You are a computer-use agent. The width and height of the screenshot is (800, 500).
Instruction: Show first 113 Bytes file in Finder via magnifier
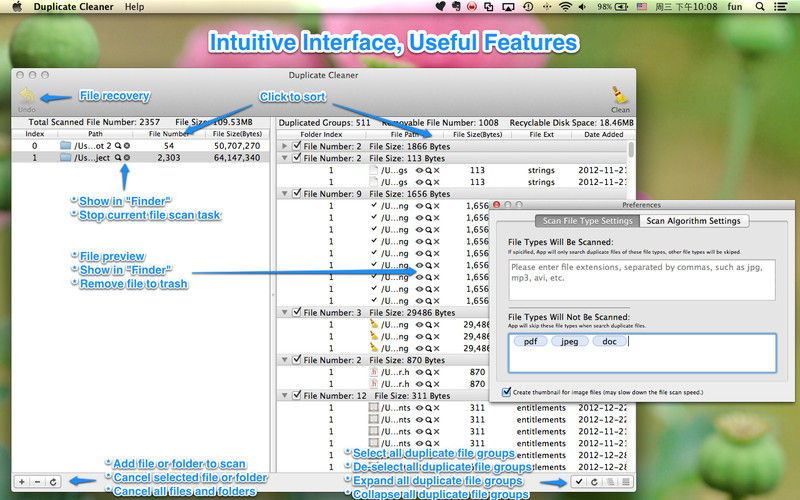coord(429,170)
